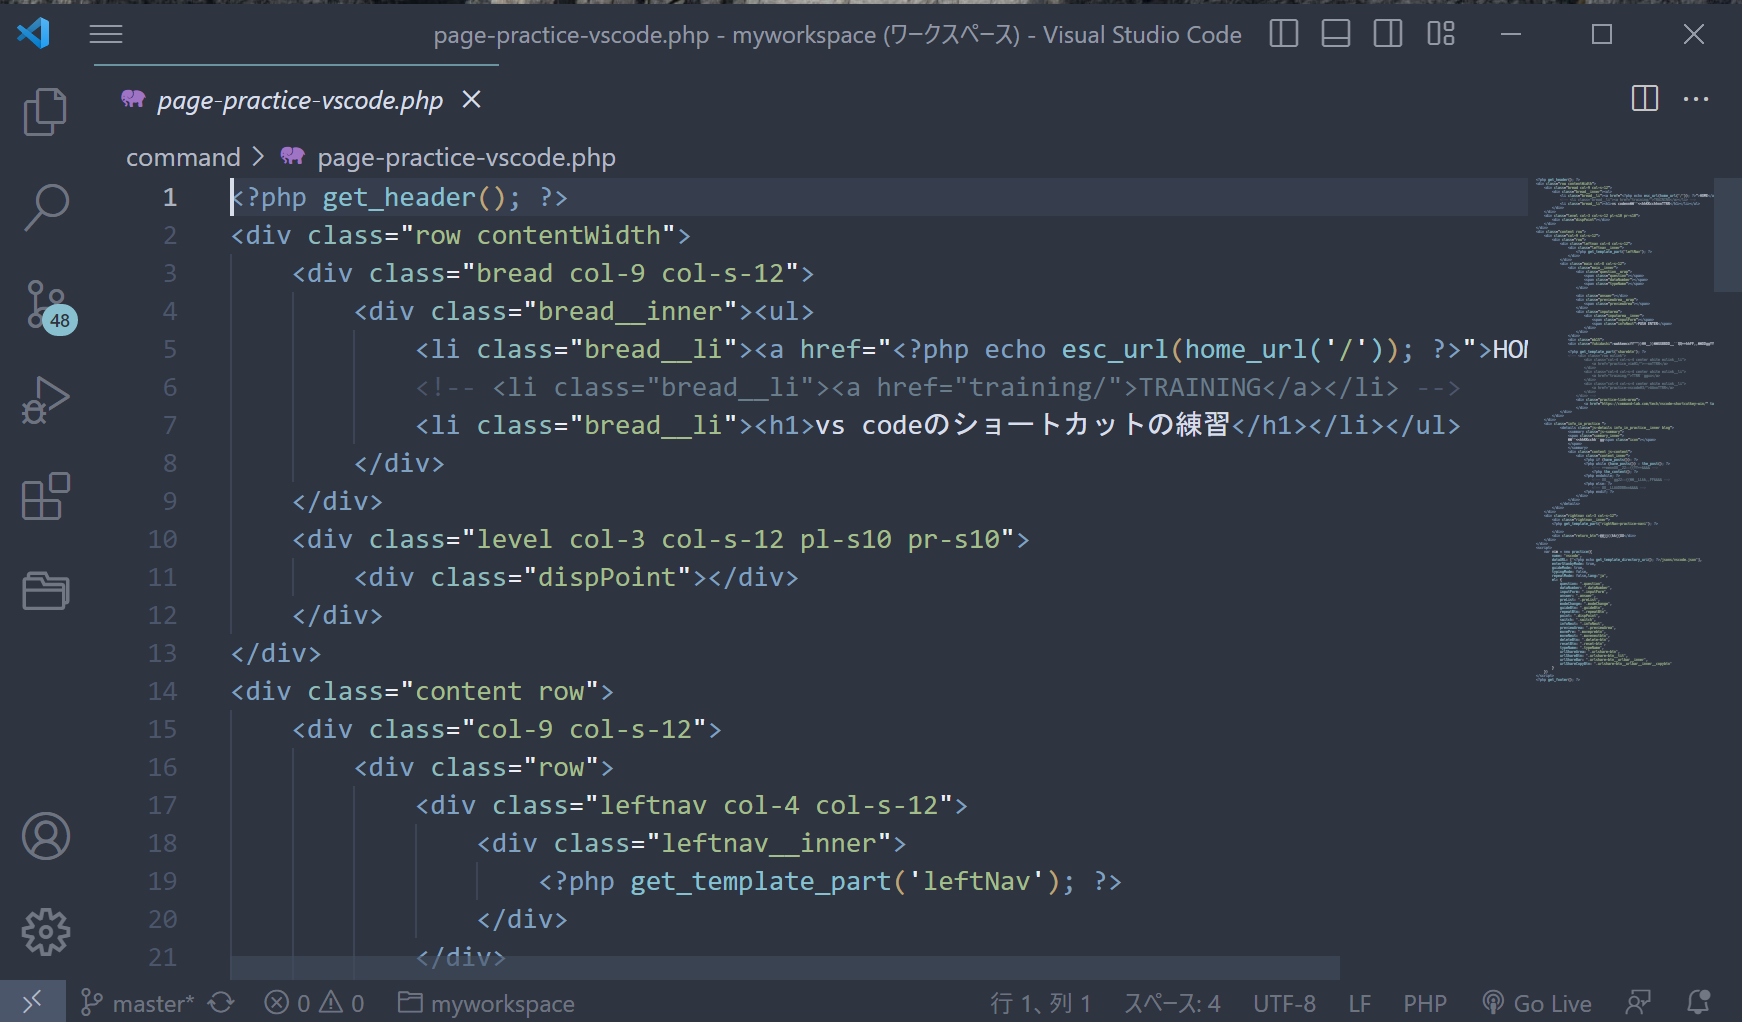Split the editor to the right

coord(1644,99)
